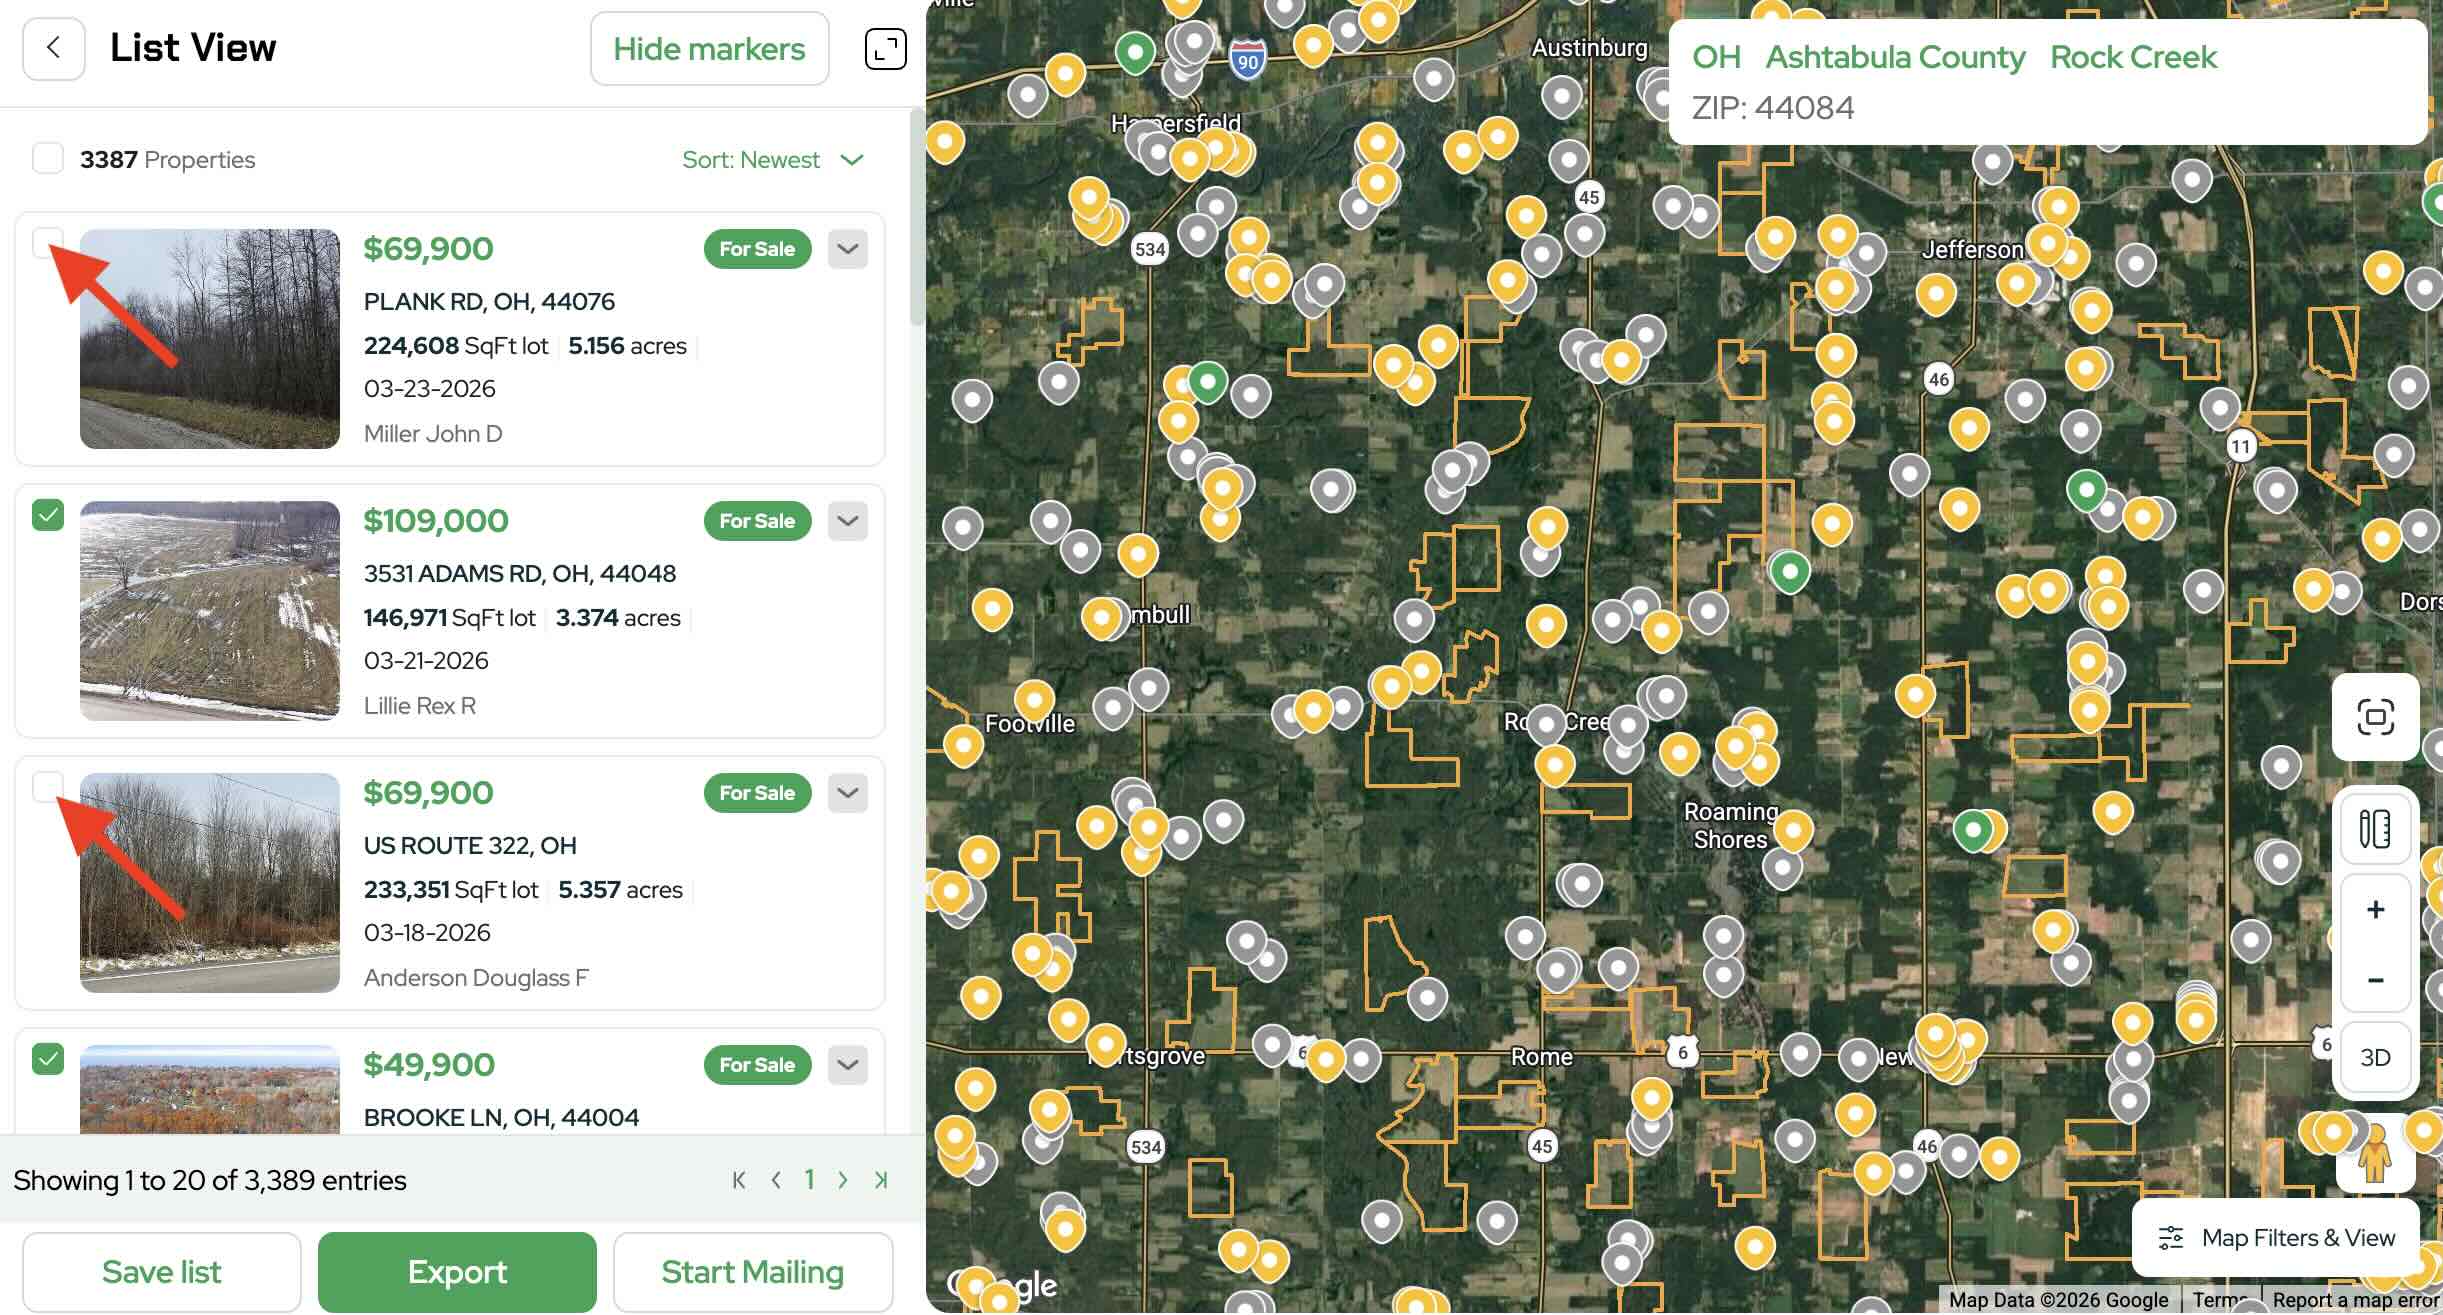Image resolution: width=2443 pixels, height=1315 pixels.
Task: Go to last page of entries
Action: pyautogui.click(x=881, y=1180)
